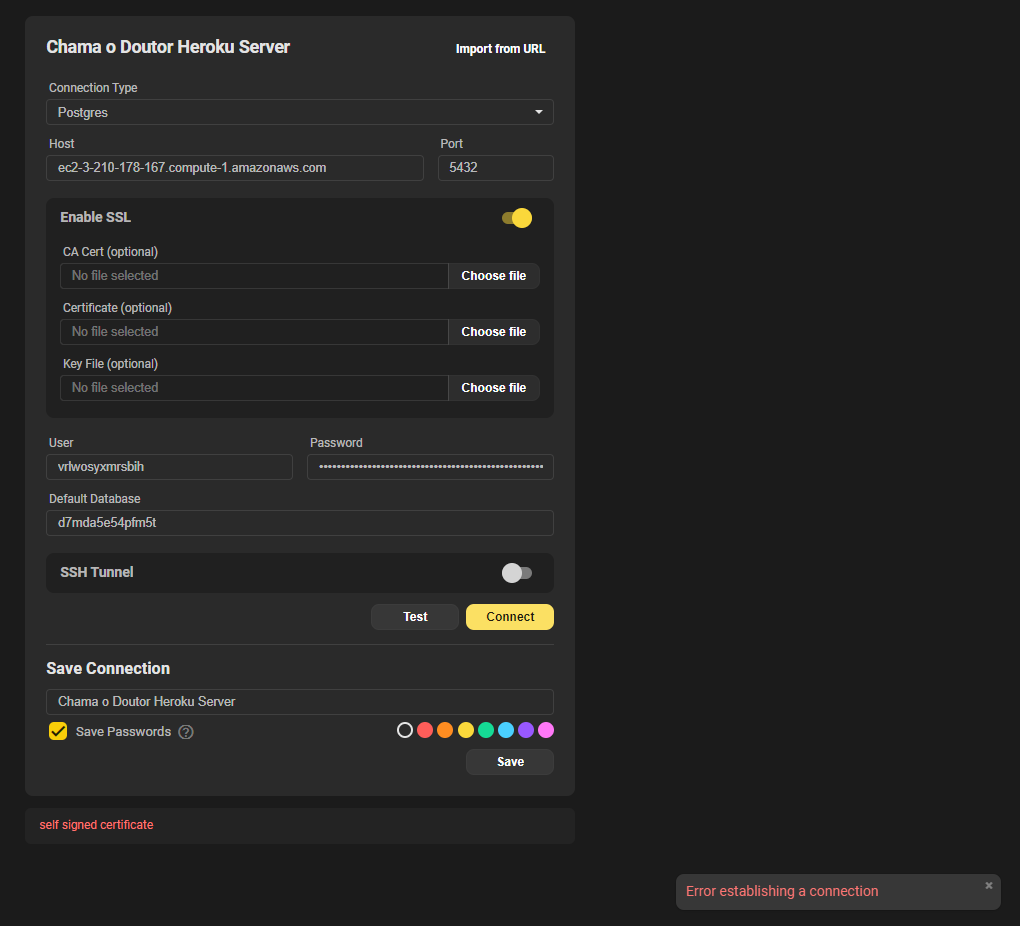Click the Connection Type dropdown arrow

[x=538, y=112]
